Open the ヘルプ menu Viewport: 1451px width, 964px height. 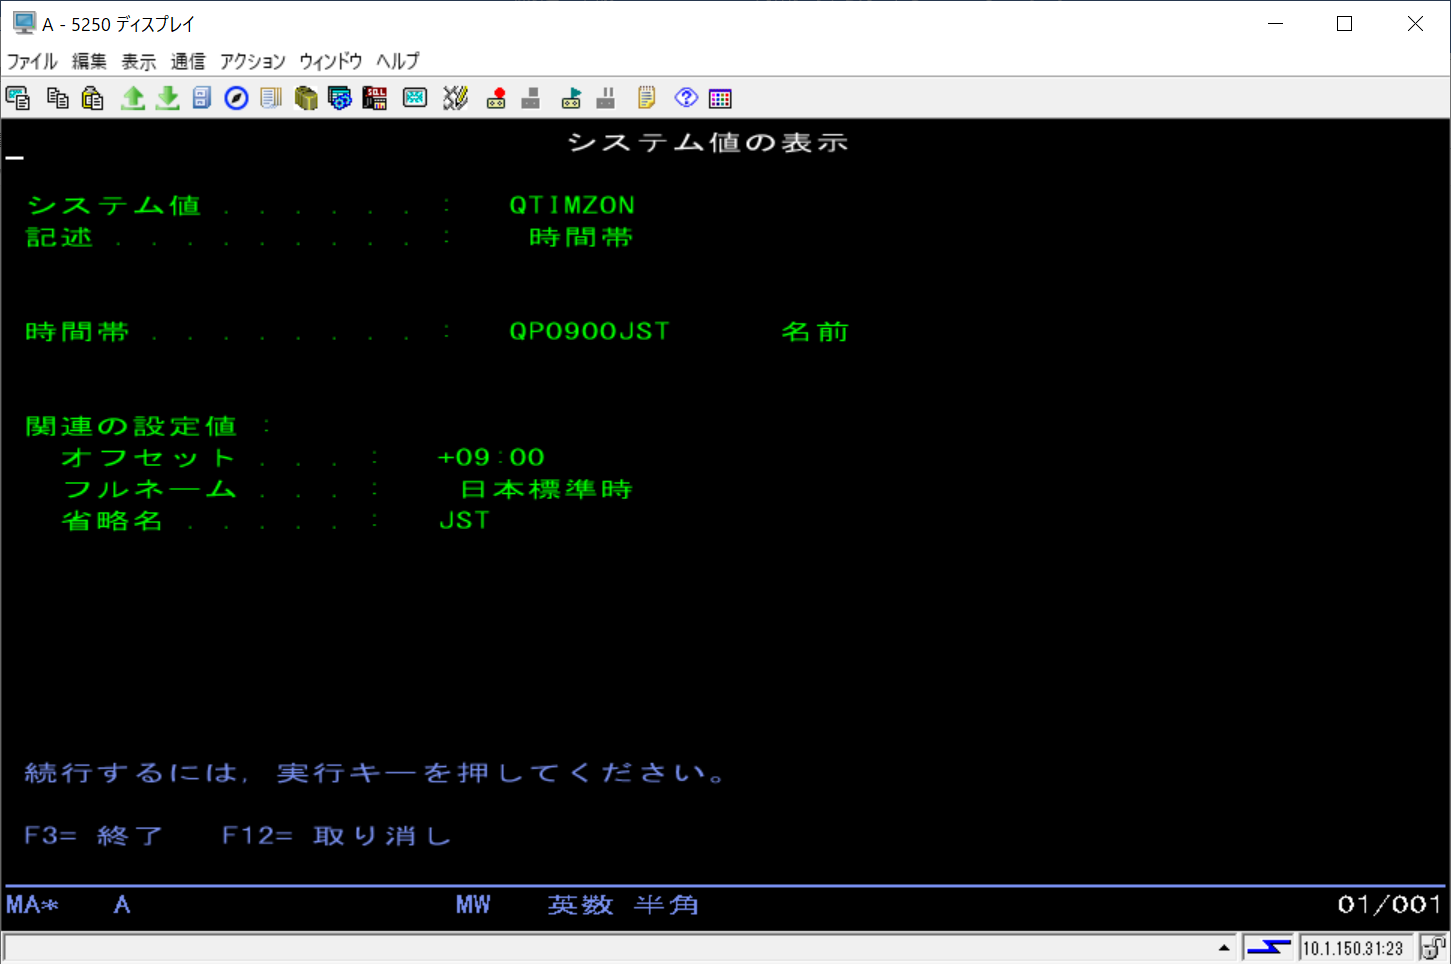[x=398, y=61]
